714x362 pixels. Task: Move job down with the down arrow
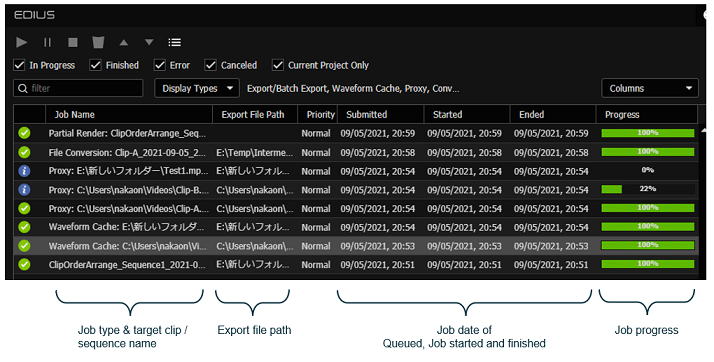click(x=149, y=42)
